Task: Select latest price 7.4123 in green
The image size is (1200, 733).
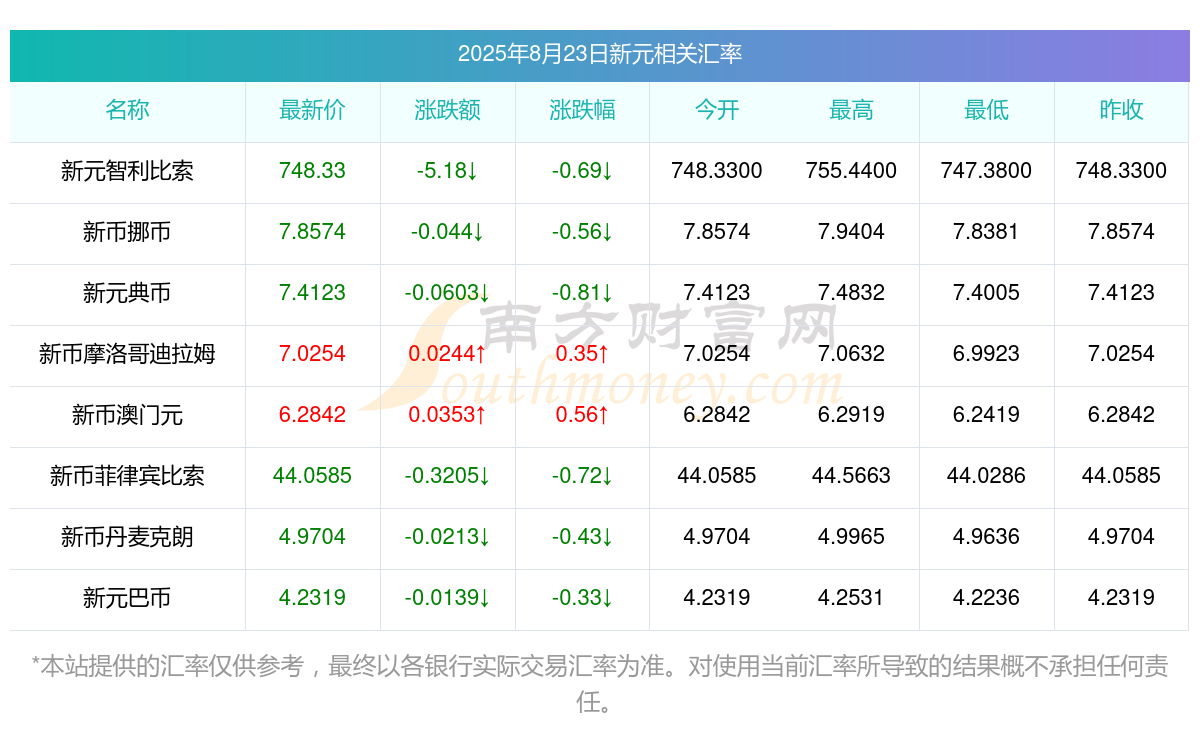Action: pyautogui.click(x=312, y=293)
